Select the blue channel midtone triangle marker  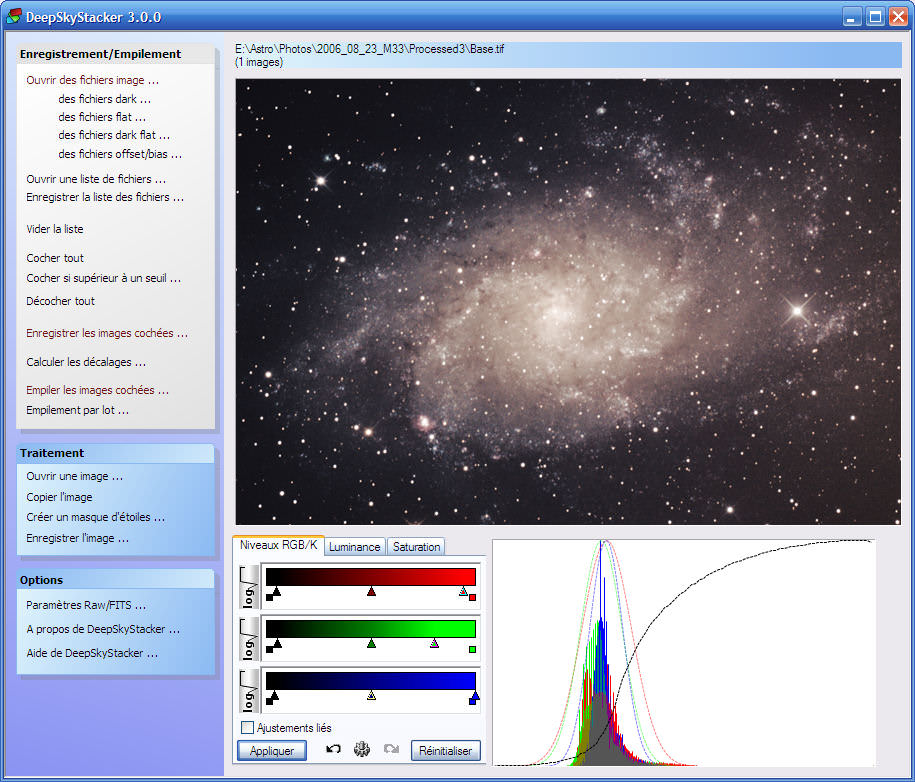coord(371,696)
